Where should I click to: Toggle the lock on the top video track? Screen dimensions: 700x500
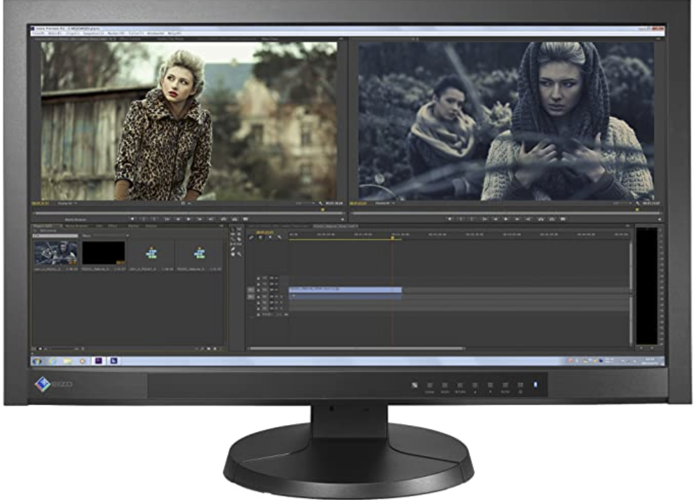pos(261,278)
